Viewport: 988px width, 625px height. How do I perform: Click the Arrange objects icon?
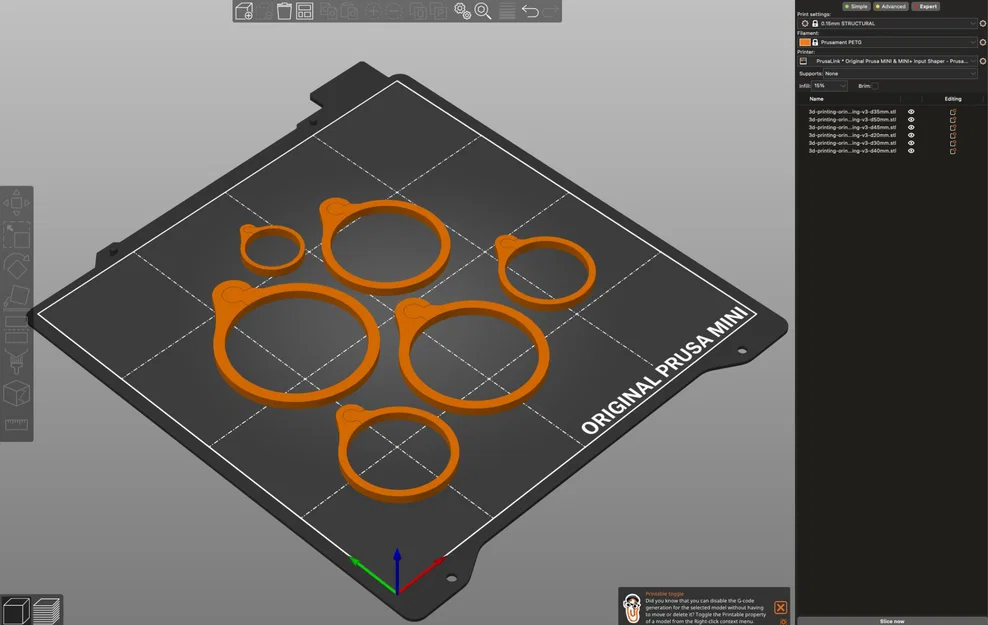(x=305, y=11)
